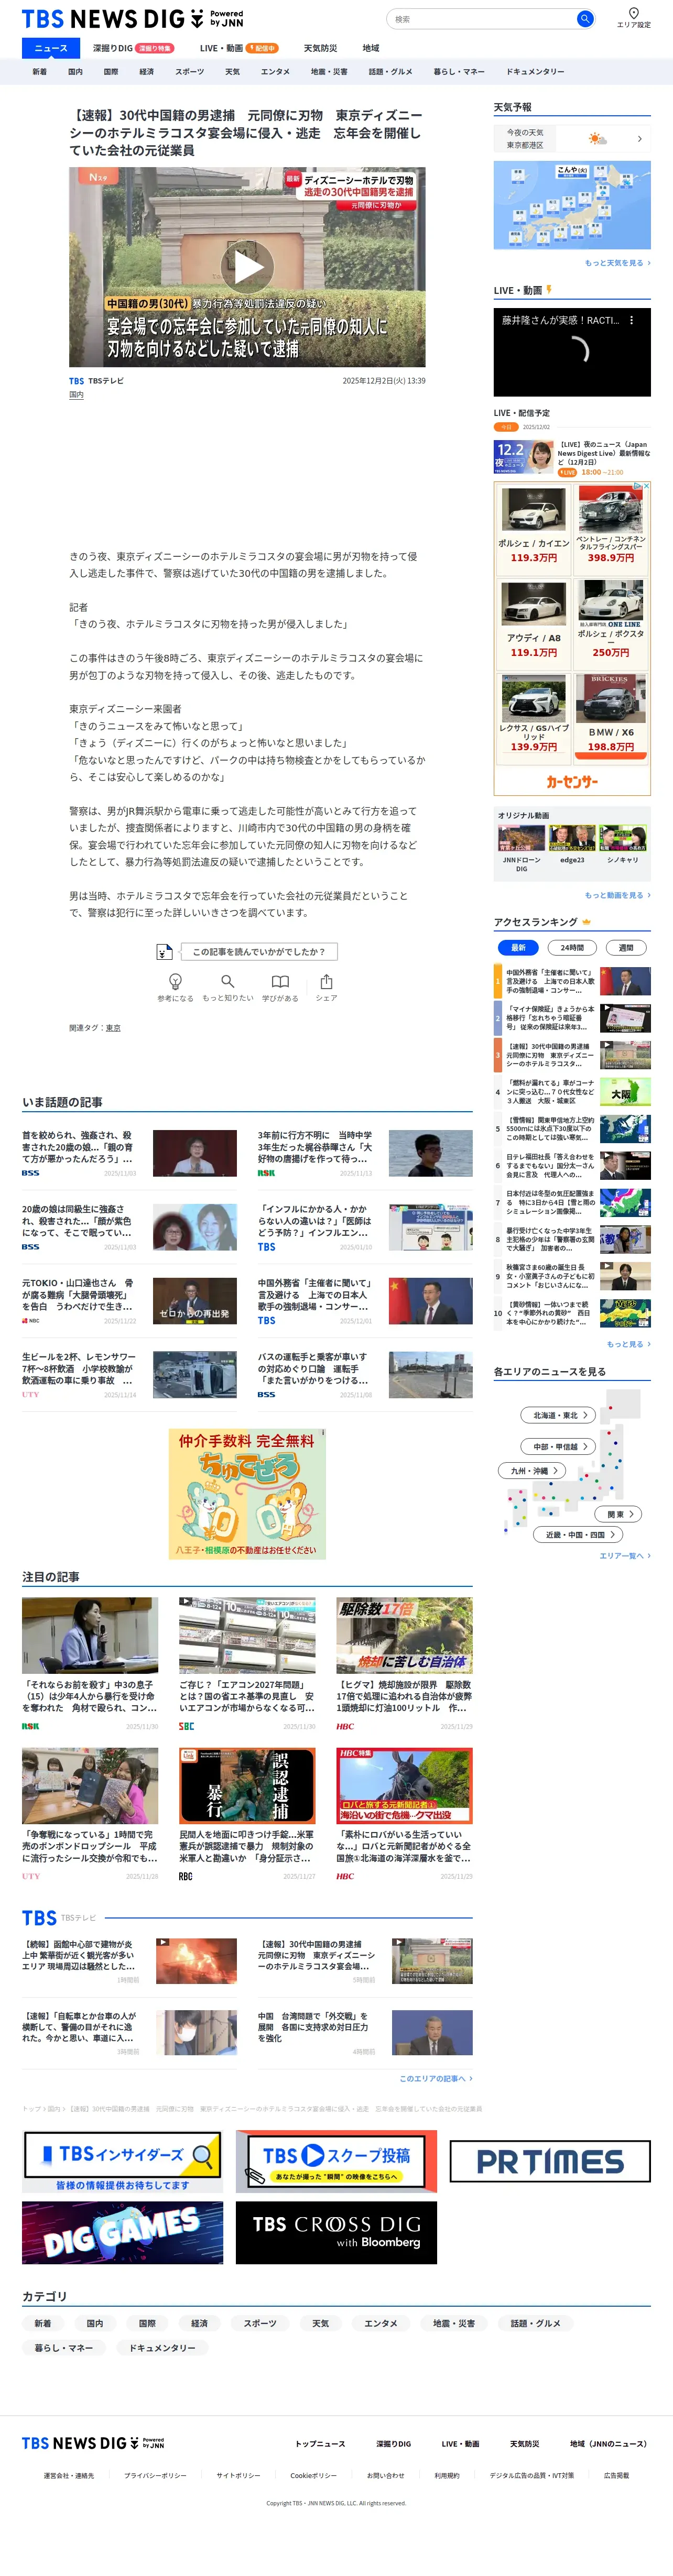Select 経済 in the category sub-menu
The width and height of the screenshot is (673, 2576).
pos(147,72)
